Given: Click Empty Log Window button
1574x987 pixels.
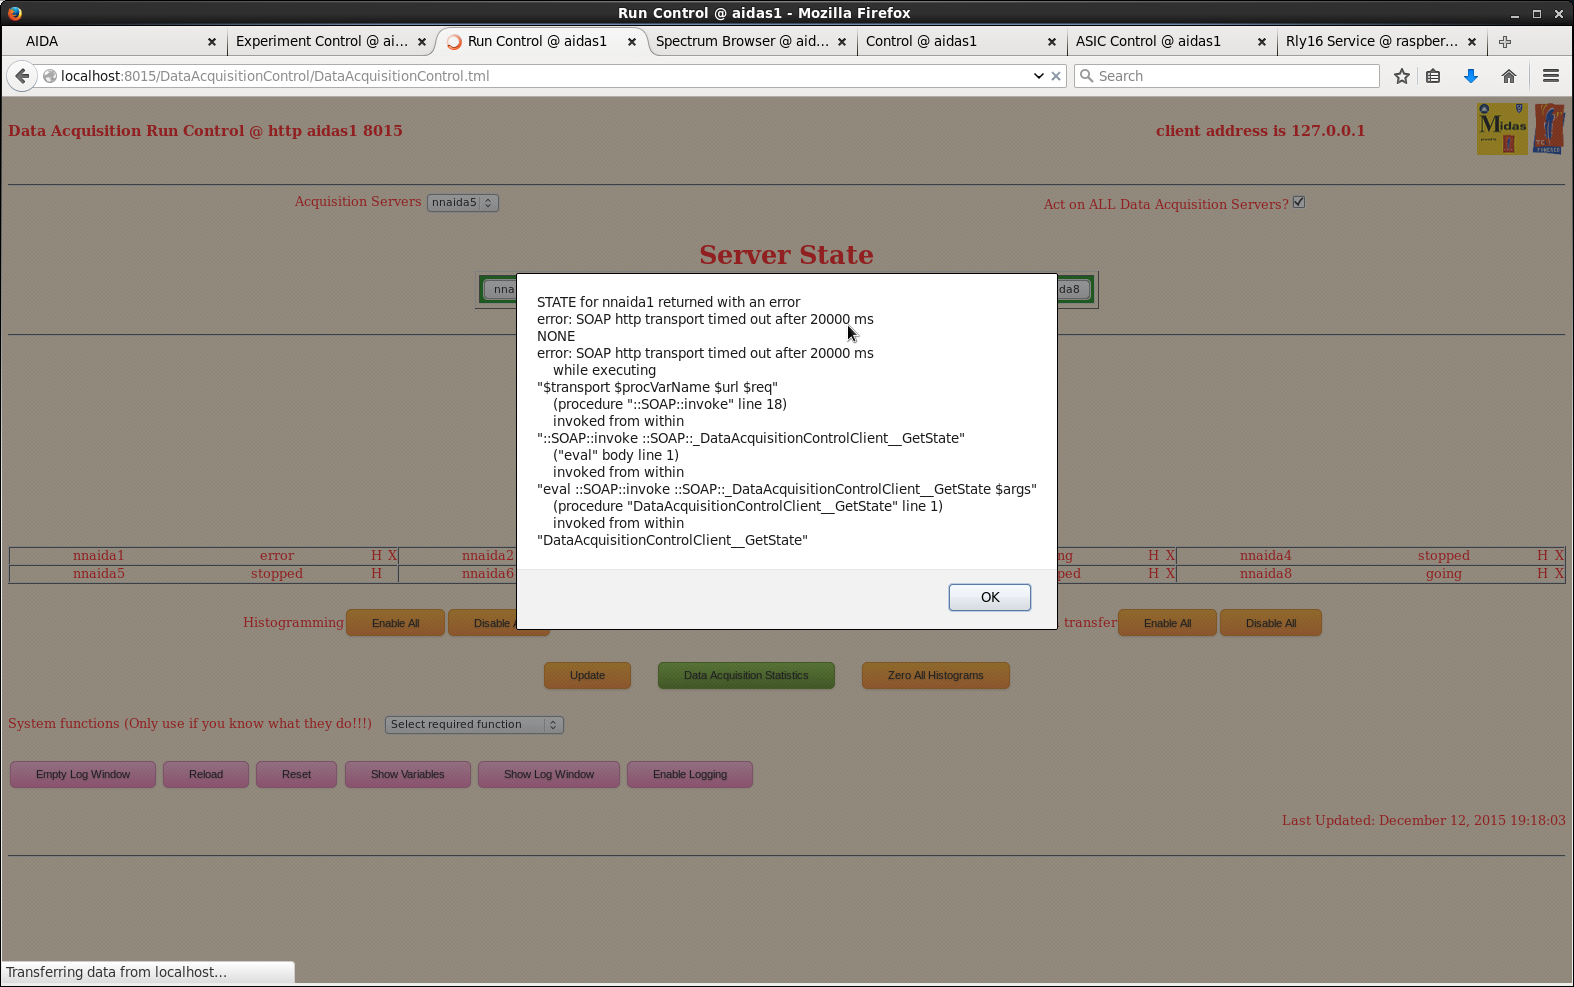Looking at the screenshot, I should (x=83, y=775).
